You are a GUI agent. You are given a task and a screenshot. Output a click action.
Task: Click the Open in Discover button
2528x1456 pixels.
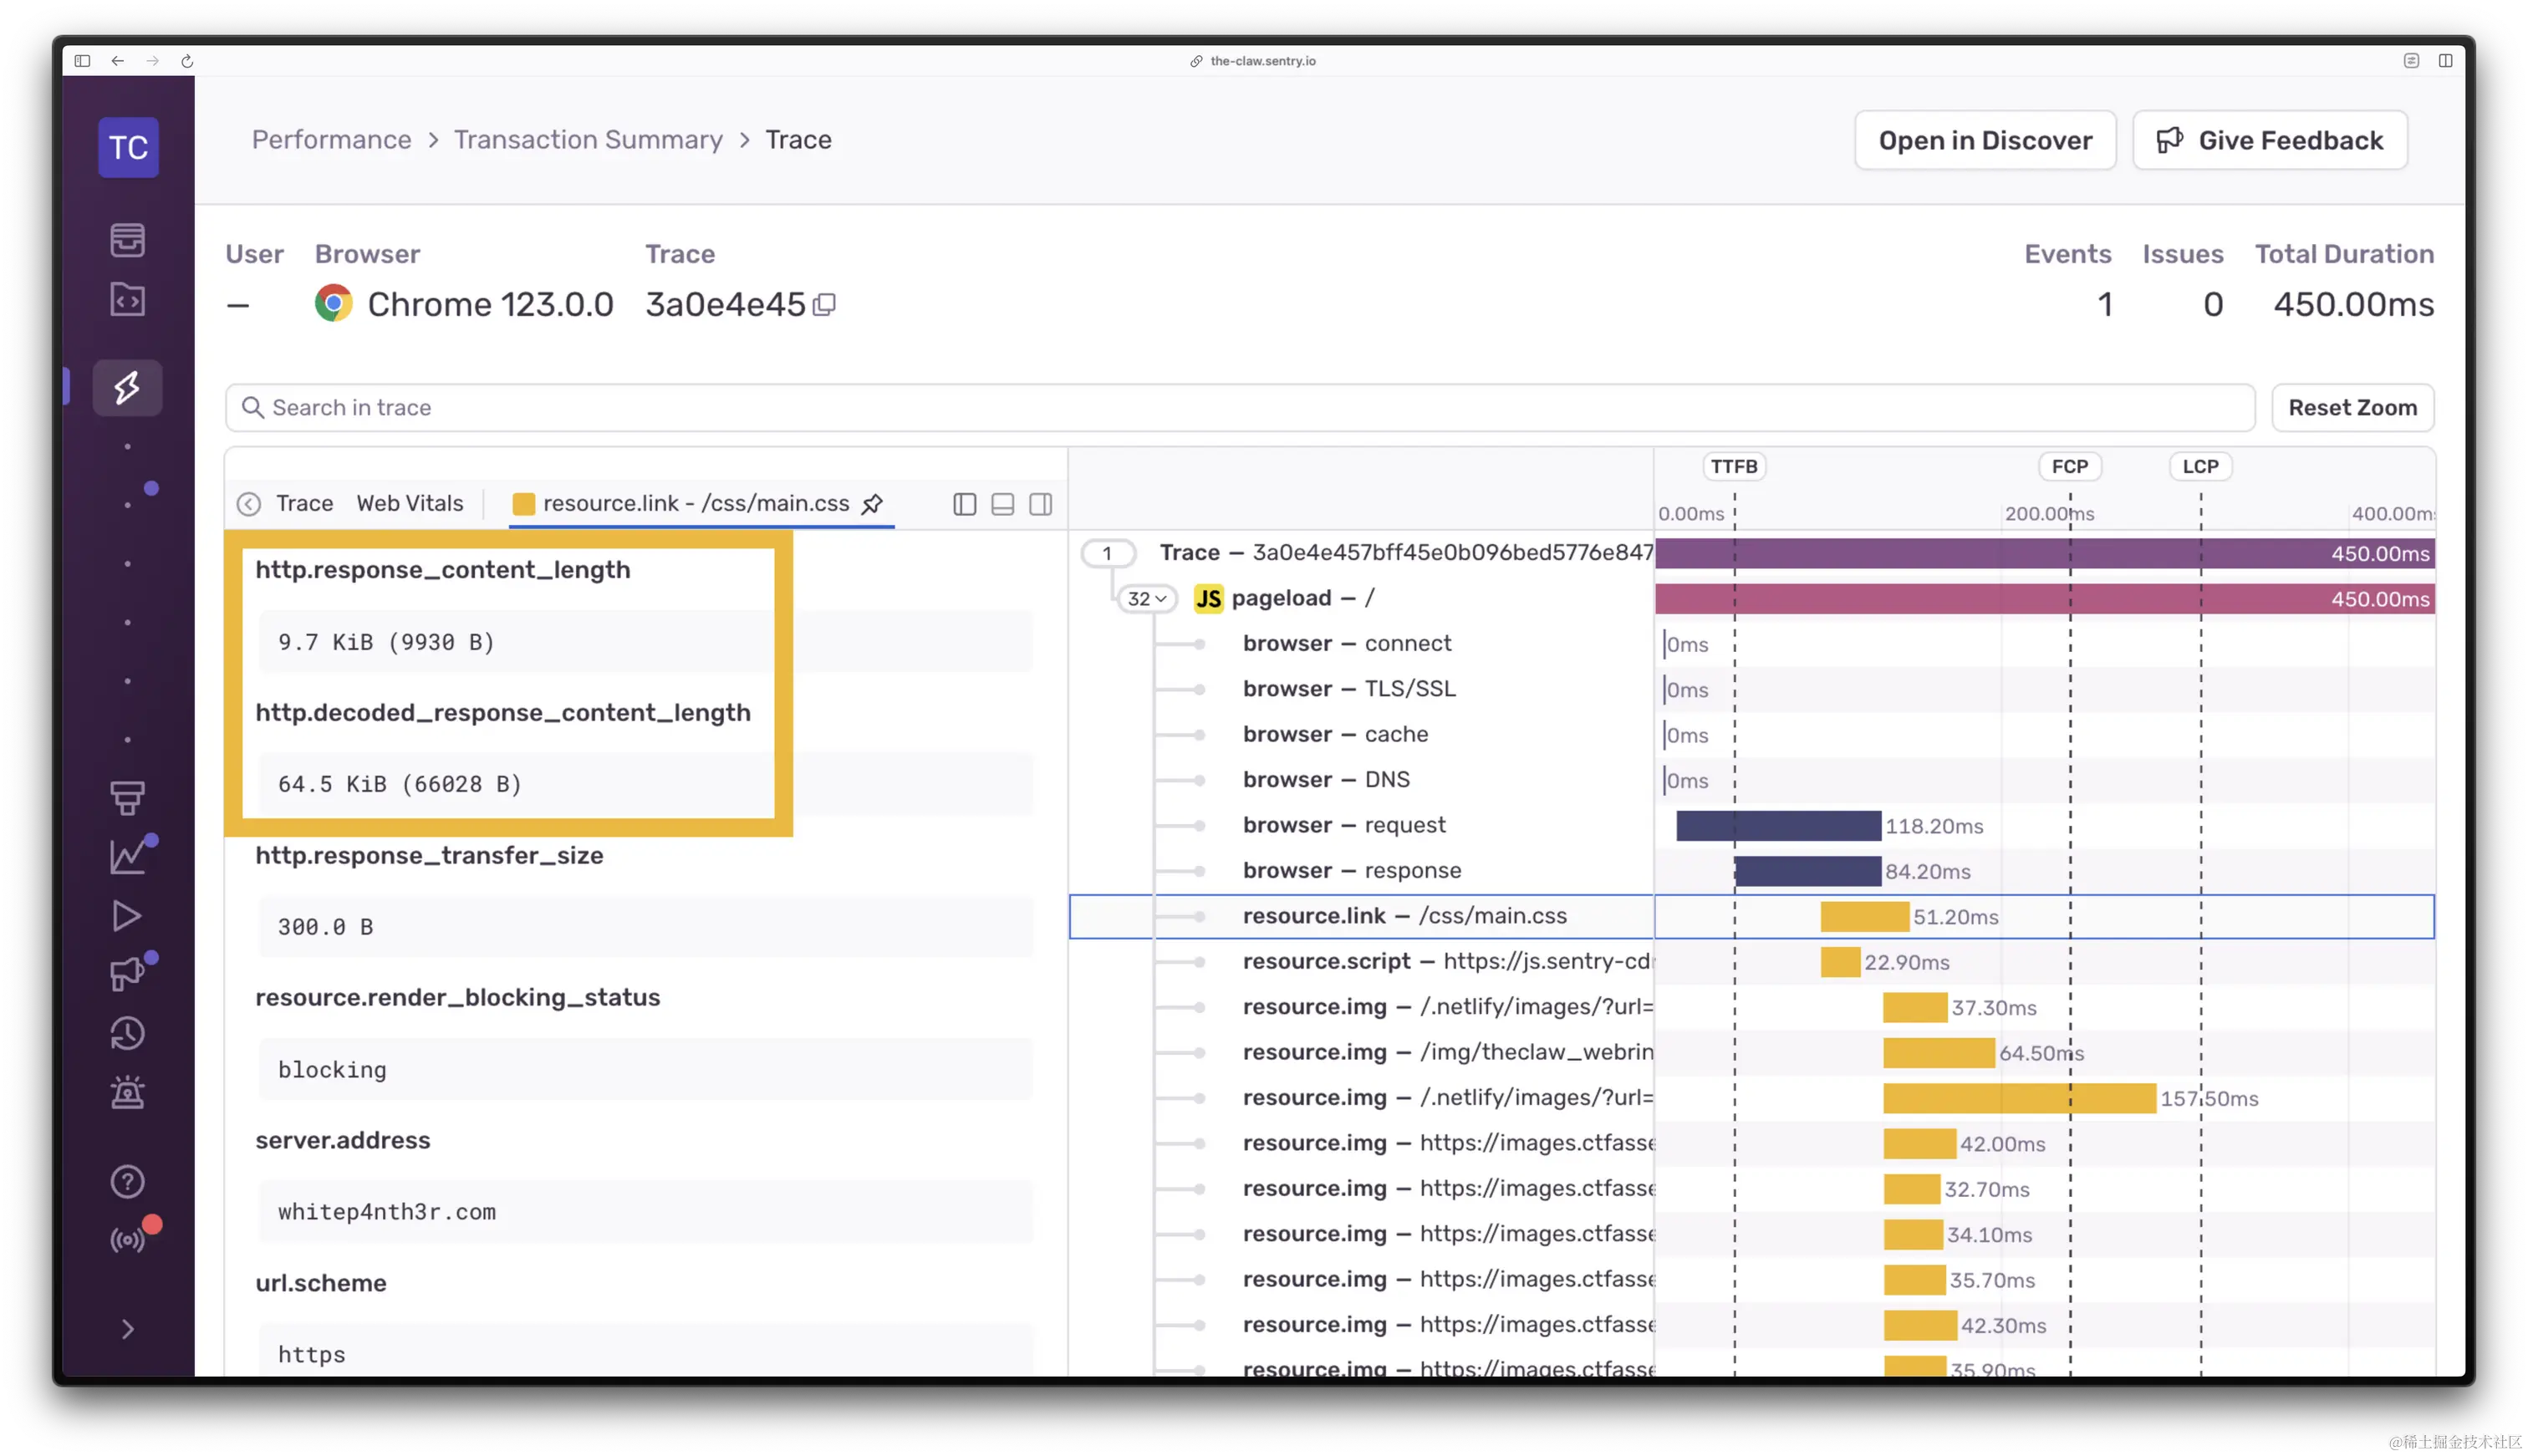pos(1984,140)
